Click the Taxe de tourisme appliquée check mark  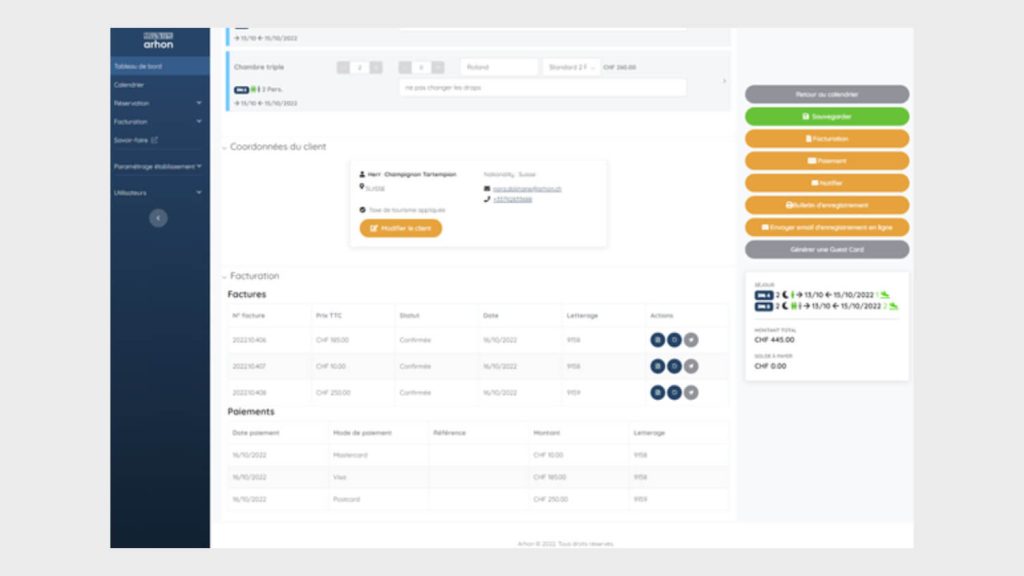pos(362,210)
